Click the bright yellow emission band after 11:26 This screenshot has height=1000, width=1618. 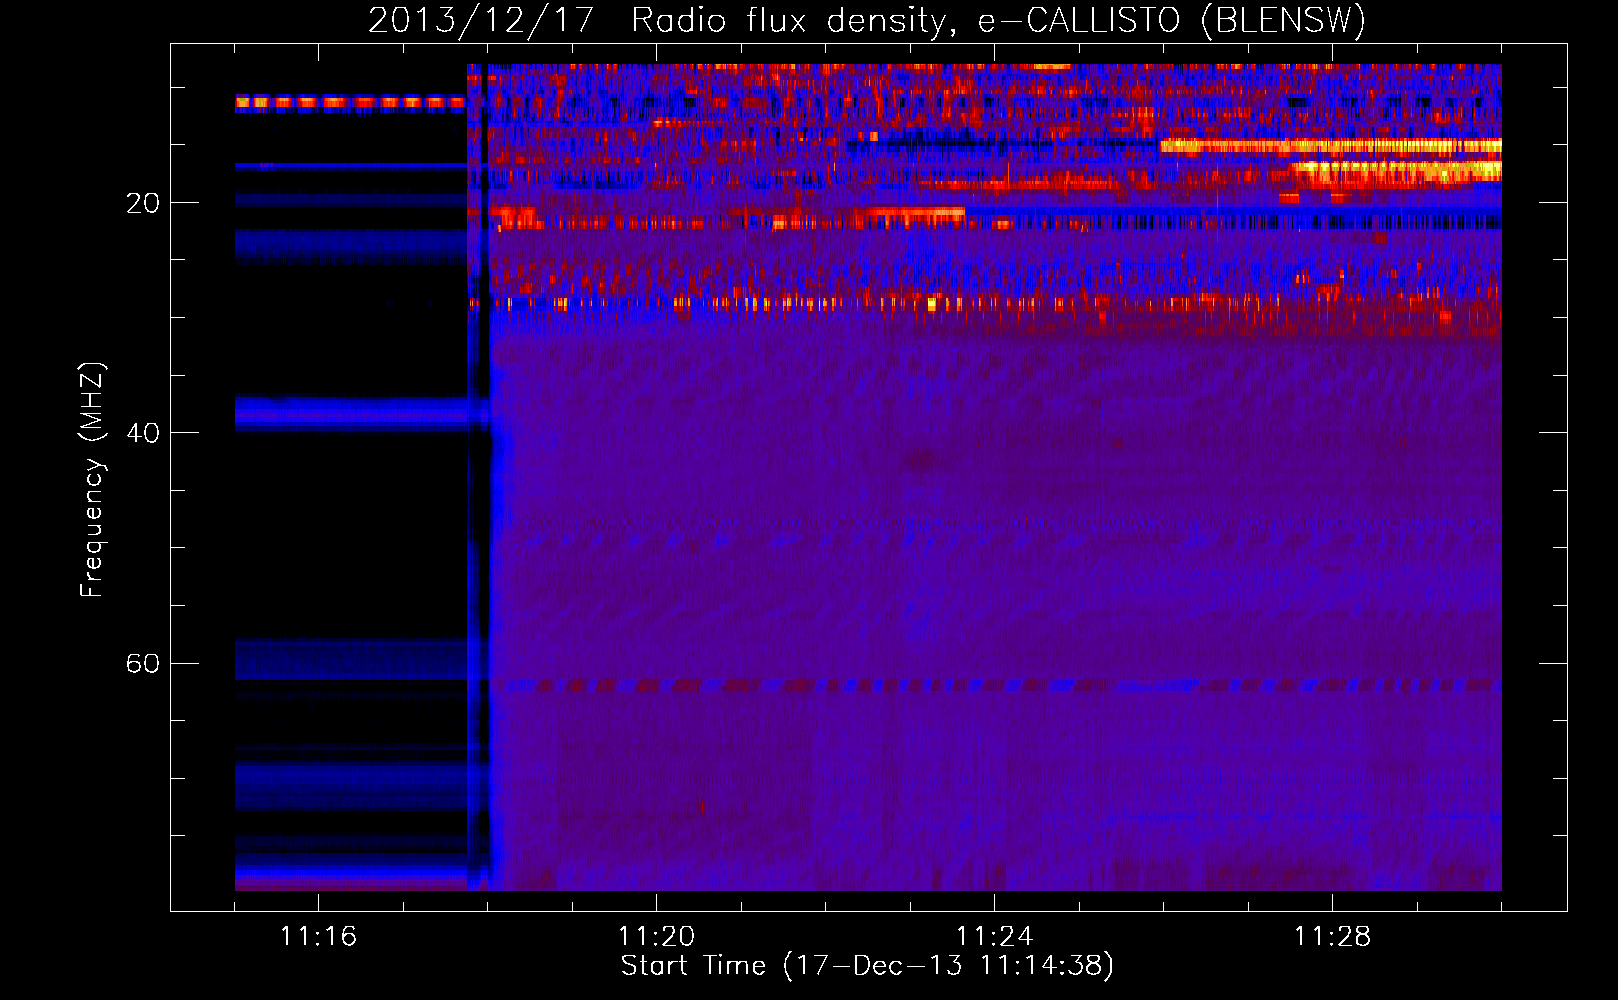click(x=1330, y=146)
